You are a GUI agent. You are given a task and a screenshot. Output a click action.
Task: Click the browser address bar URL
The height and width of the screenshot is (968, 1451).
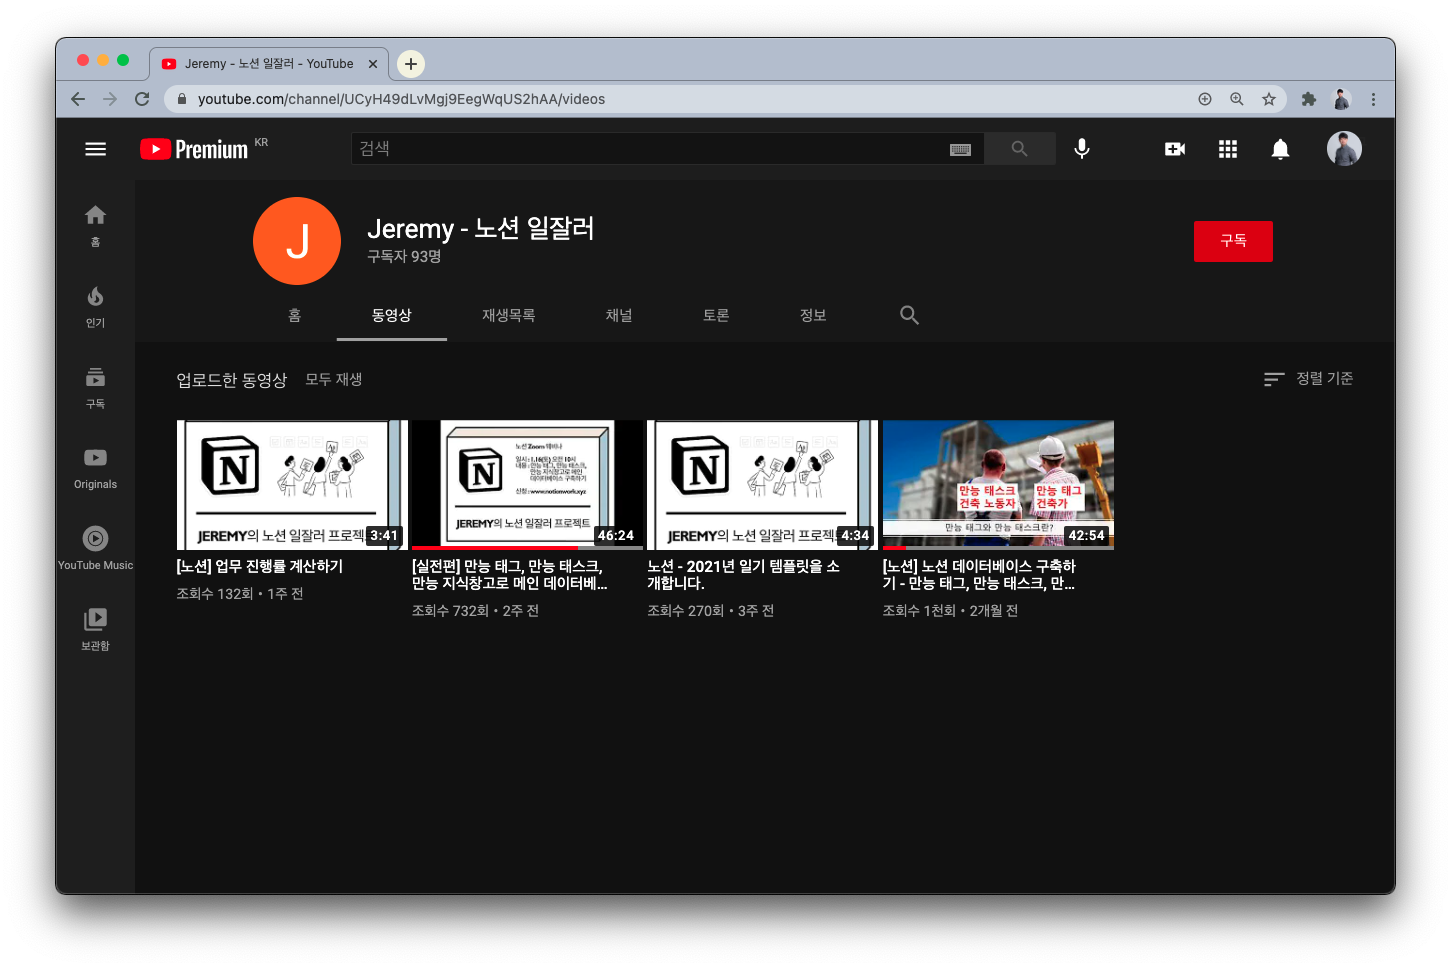(401, 99)
